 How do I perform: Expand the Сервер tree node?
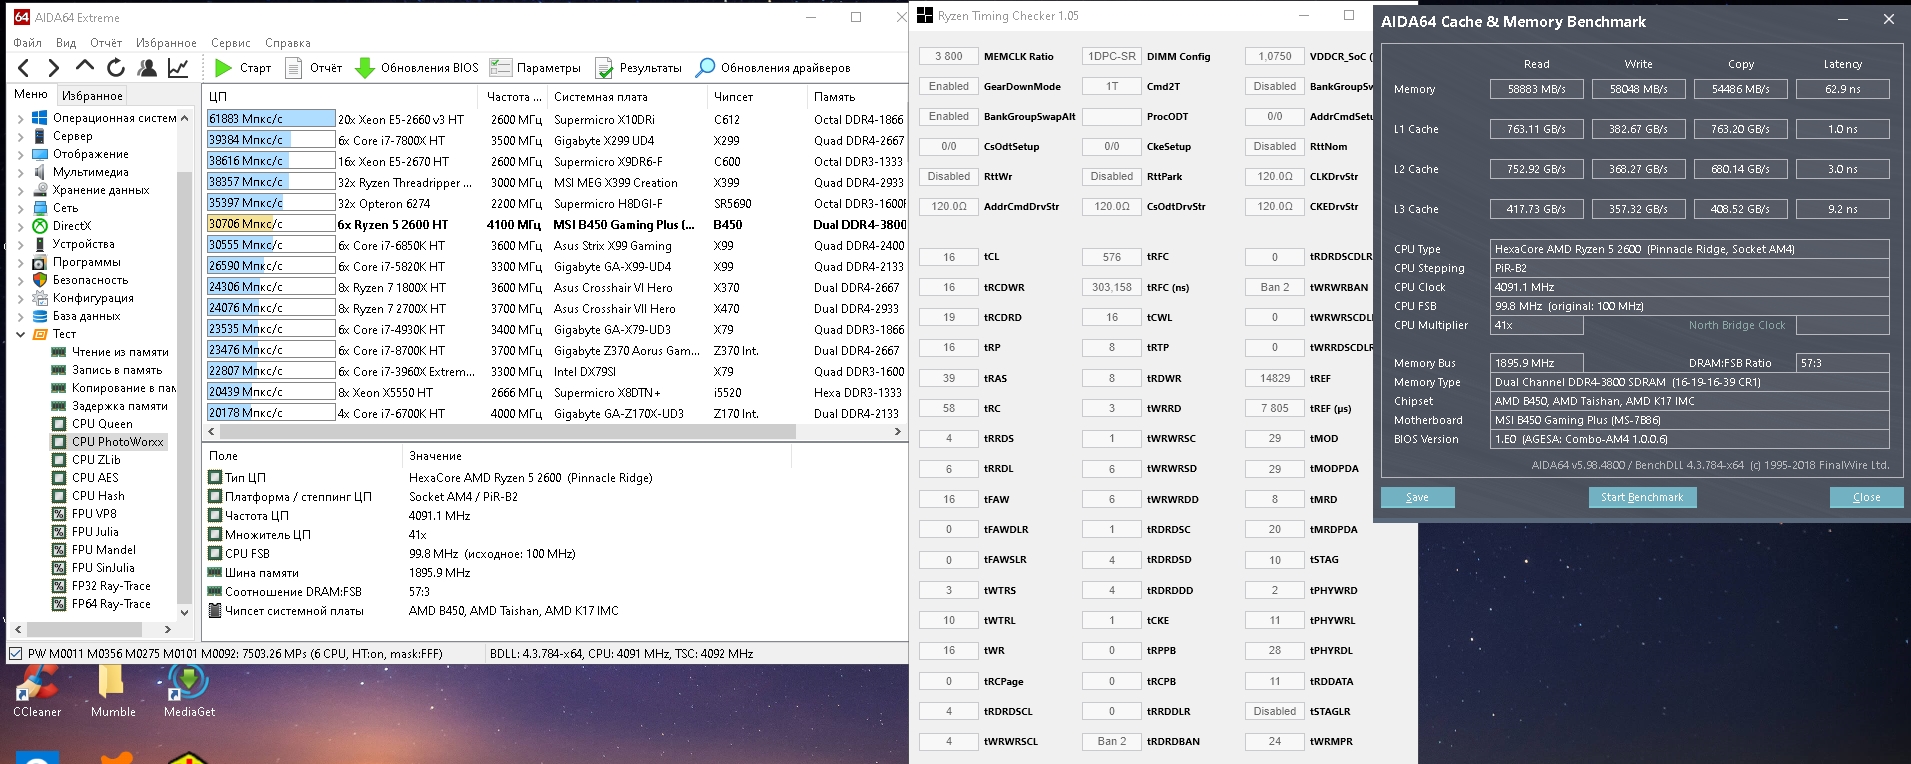[x=20, y=136]
